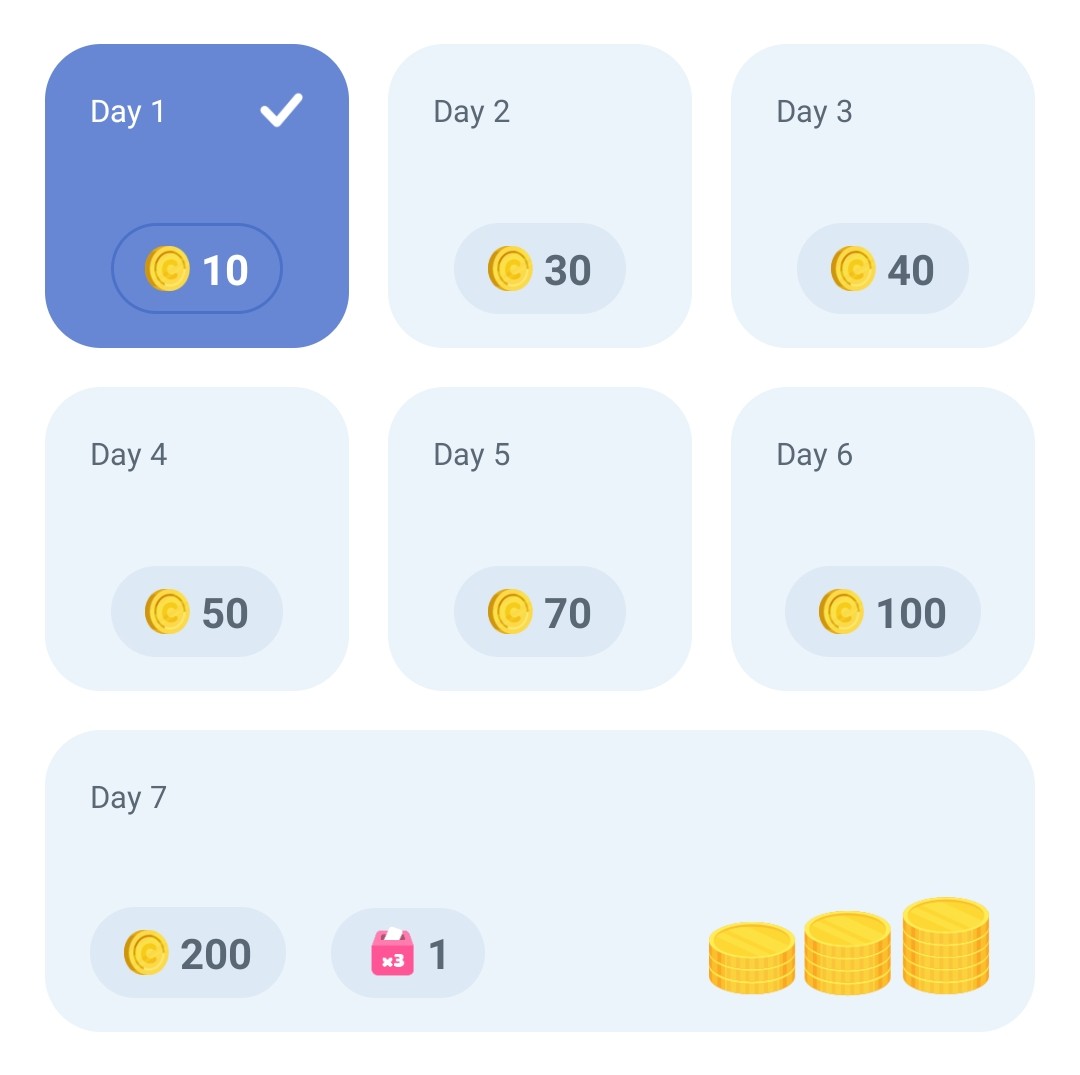
Task: Click the gold coin icon in Day 1
Action: pyautogui.click(x=167, y=269)
